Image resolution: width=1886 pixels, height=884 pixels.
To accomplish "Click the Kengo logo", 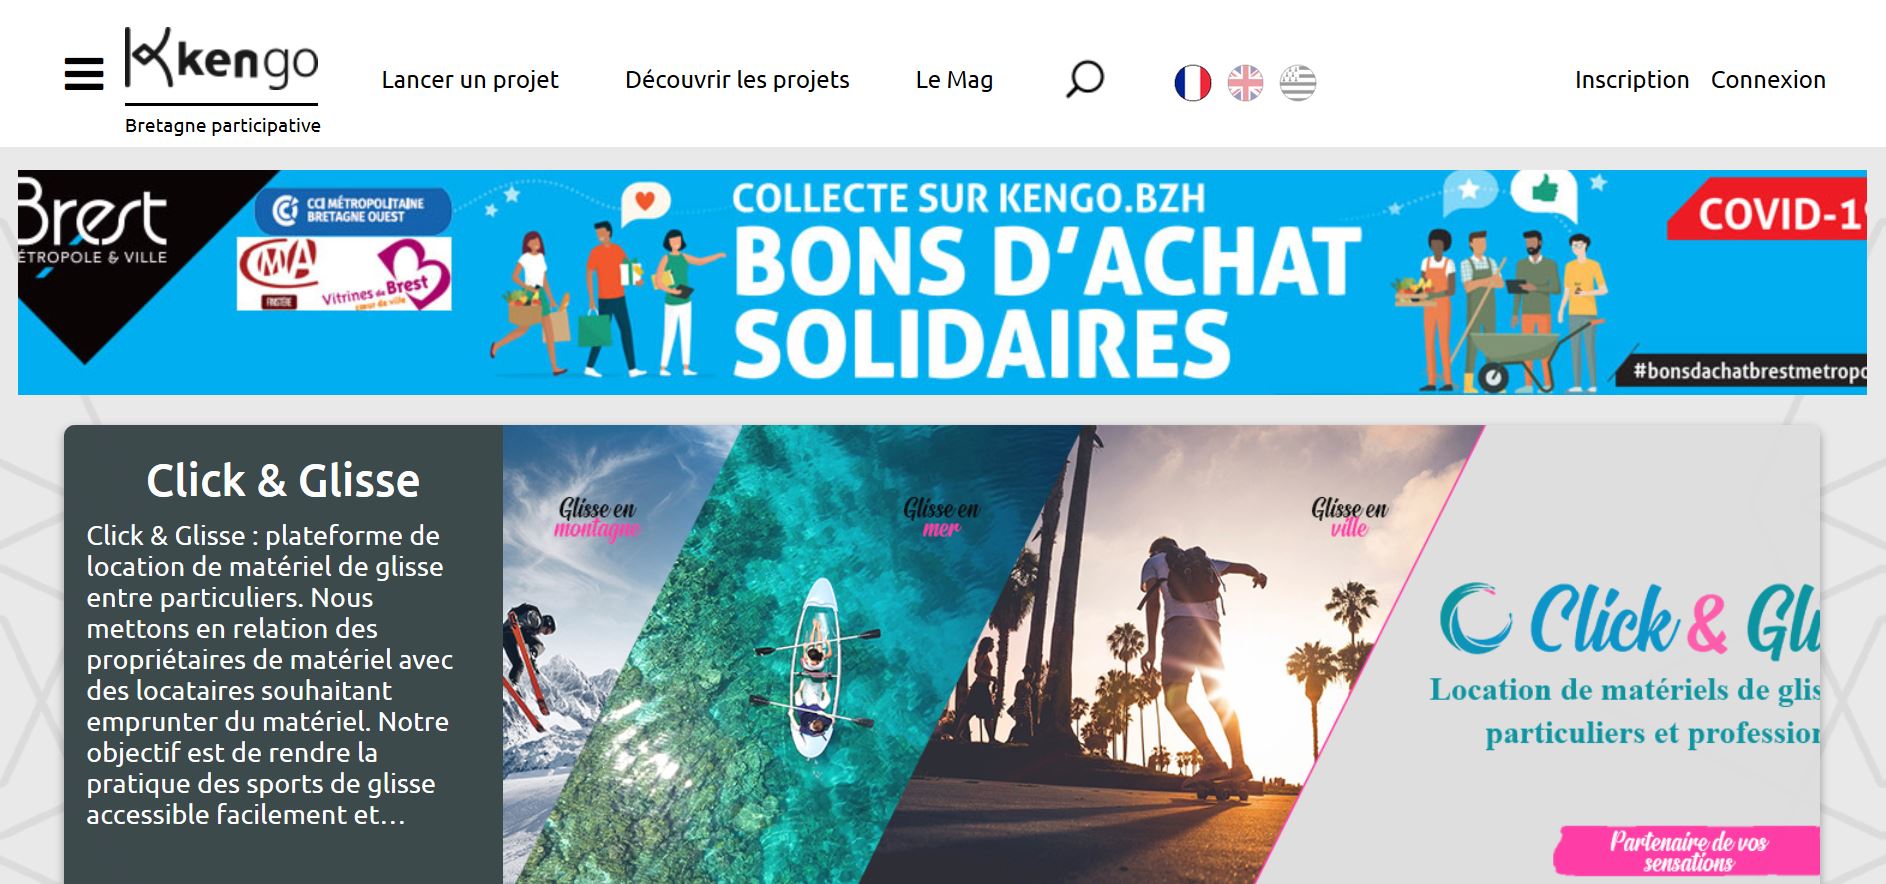I will (x=222, y=80).
